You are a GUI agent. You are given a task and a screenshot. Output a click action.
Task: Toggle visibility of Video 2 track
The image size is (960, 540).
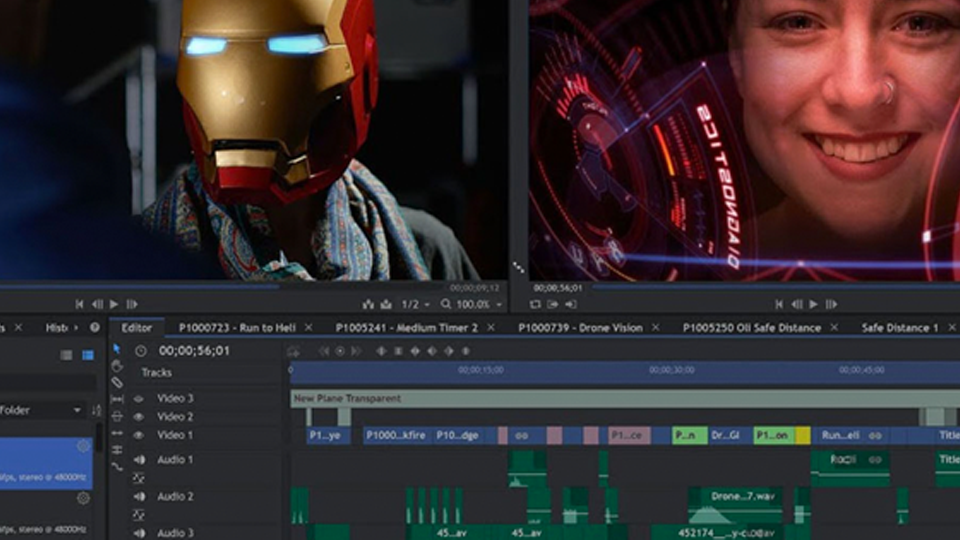click(139, 417)
